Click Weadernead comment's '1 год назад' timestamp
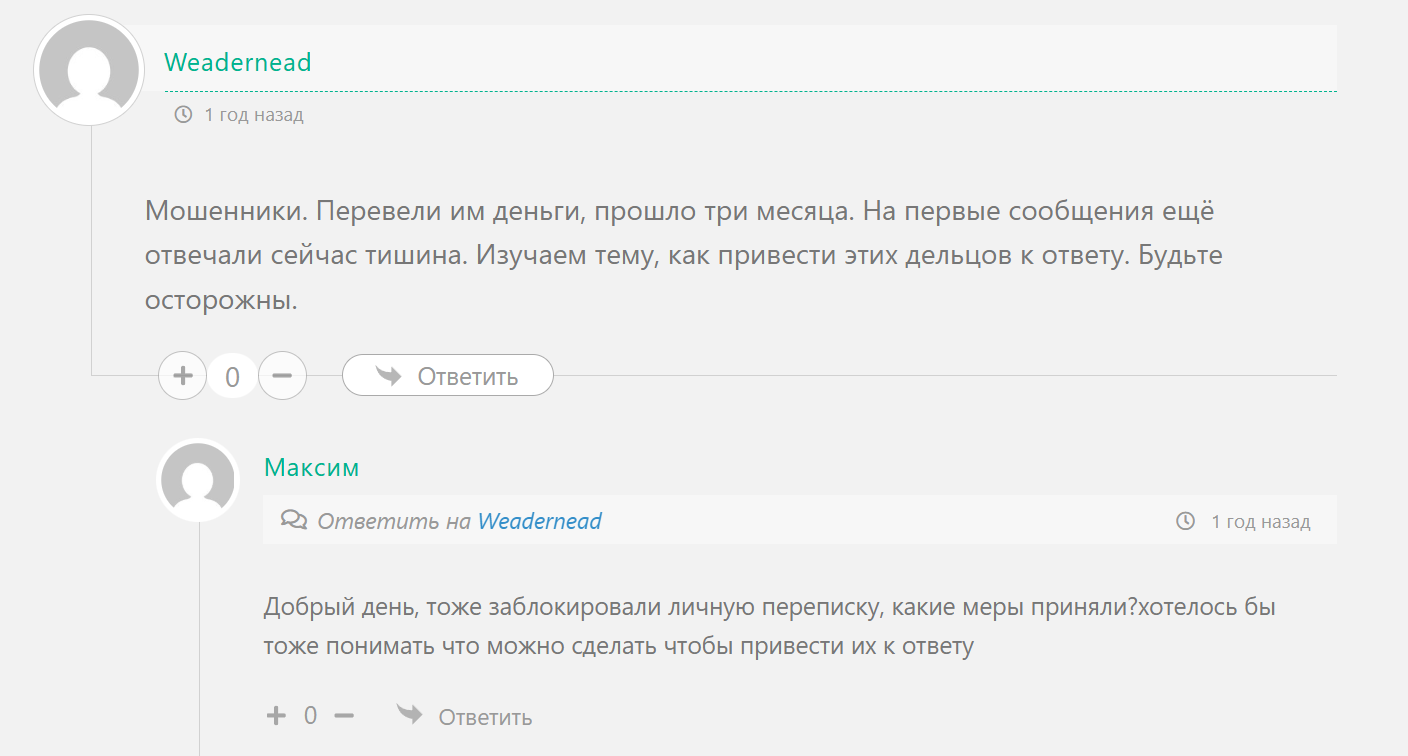 click(254, 115)
